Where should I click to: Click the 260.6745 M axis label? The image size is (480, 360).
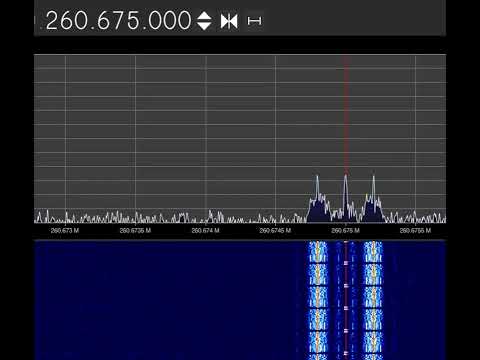click(275, 230)
